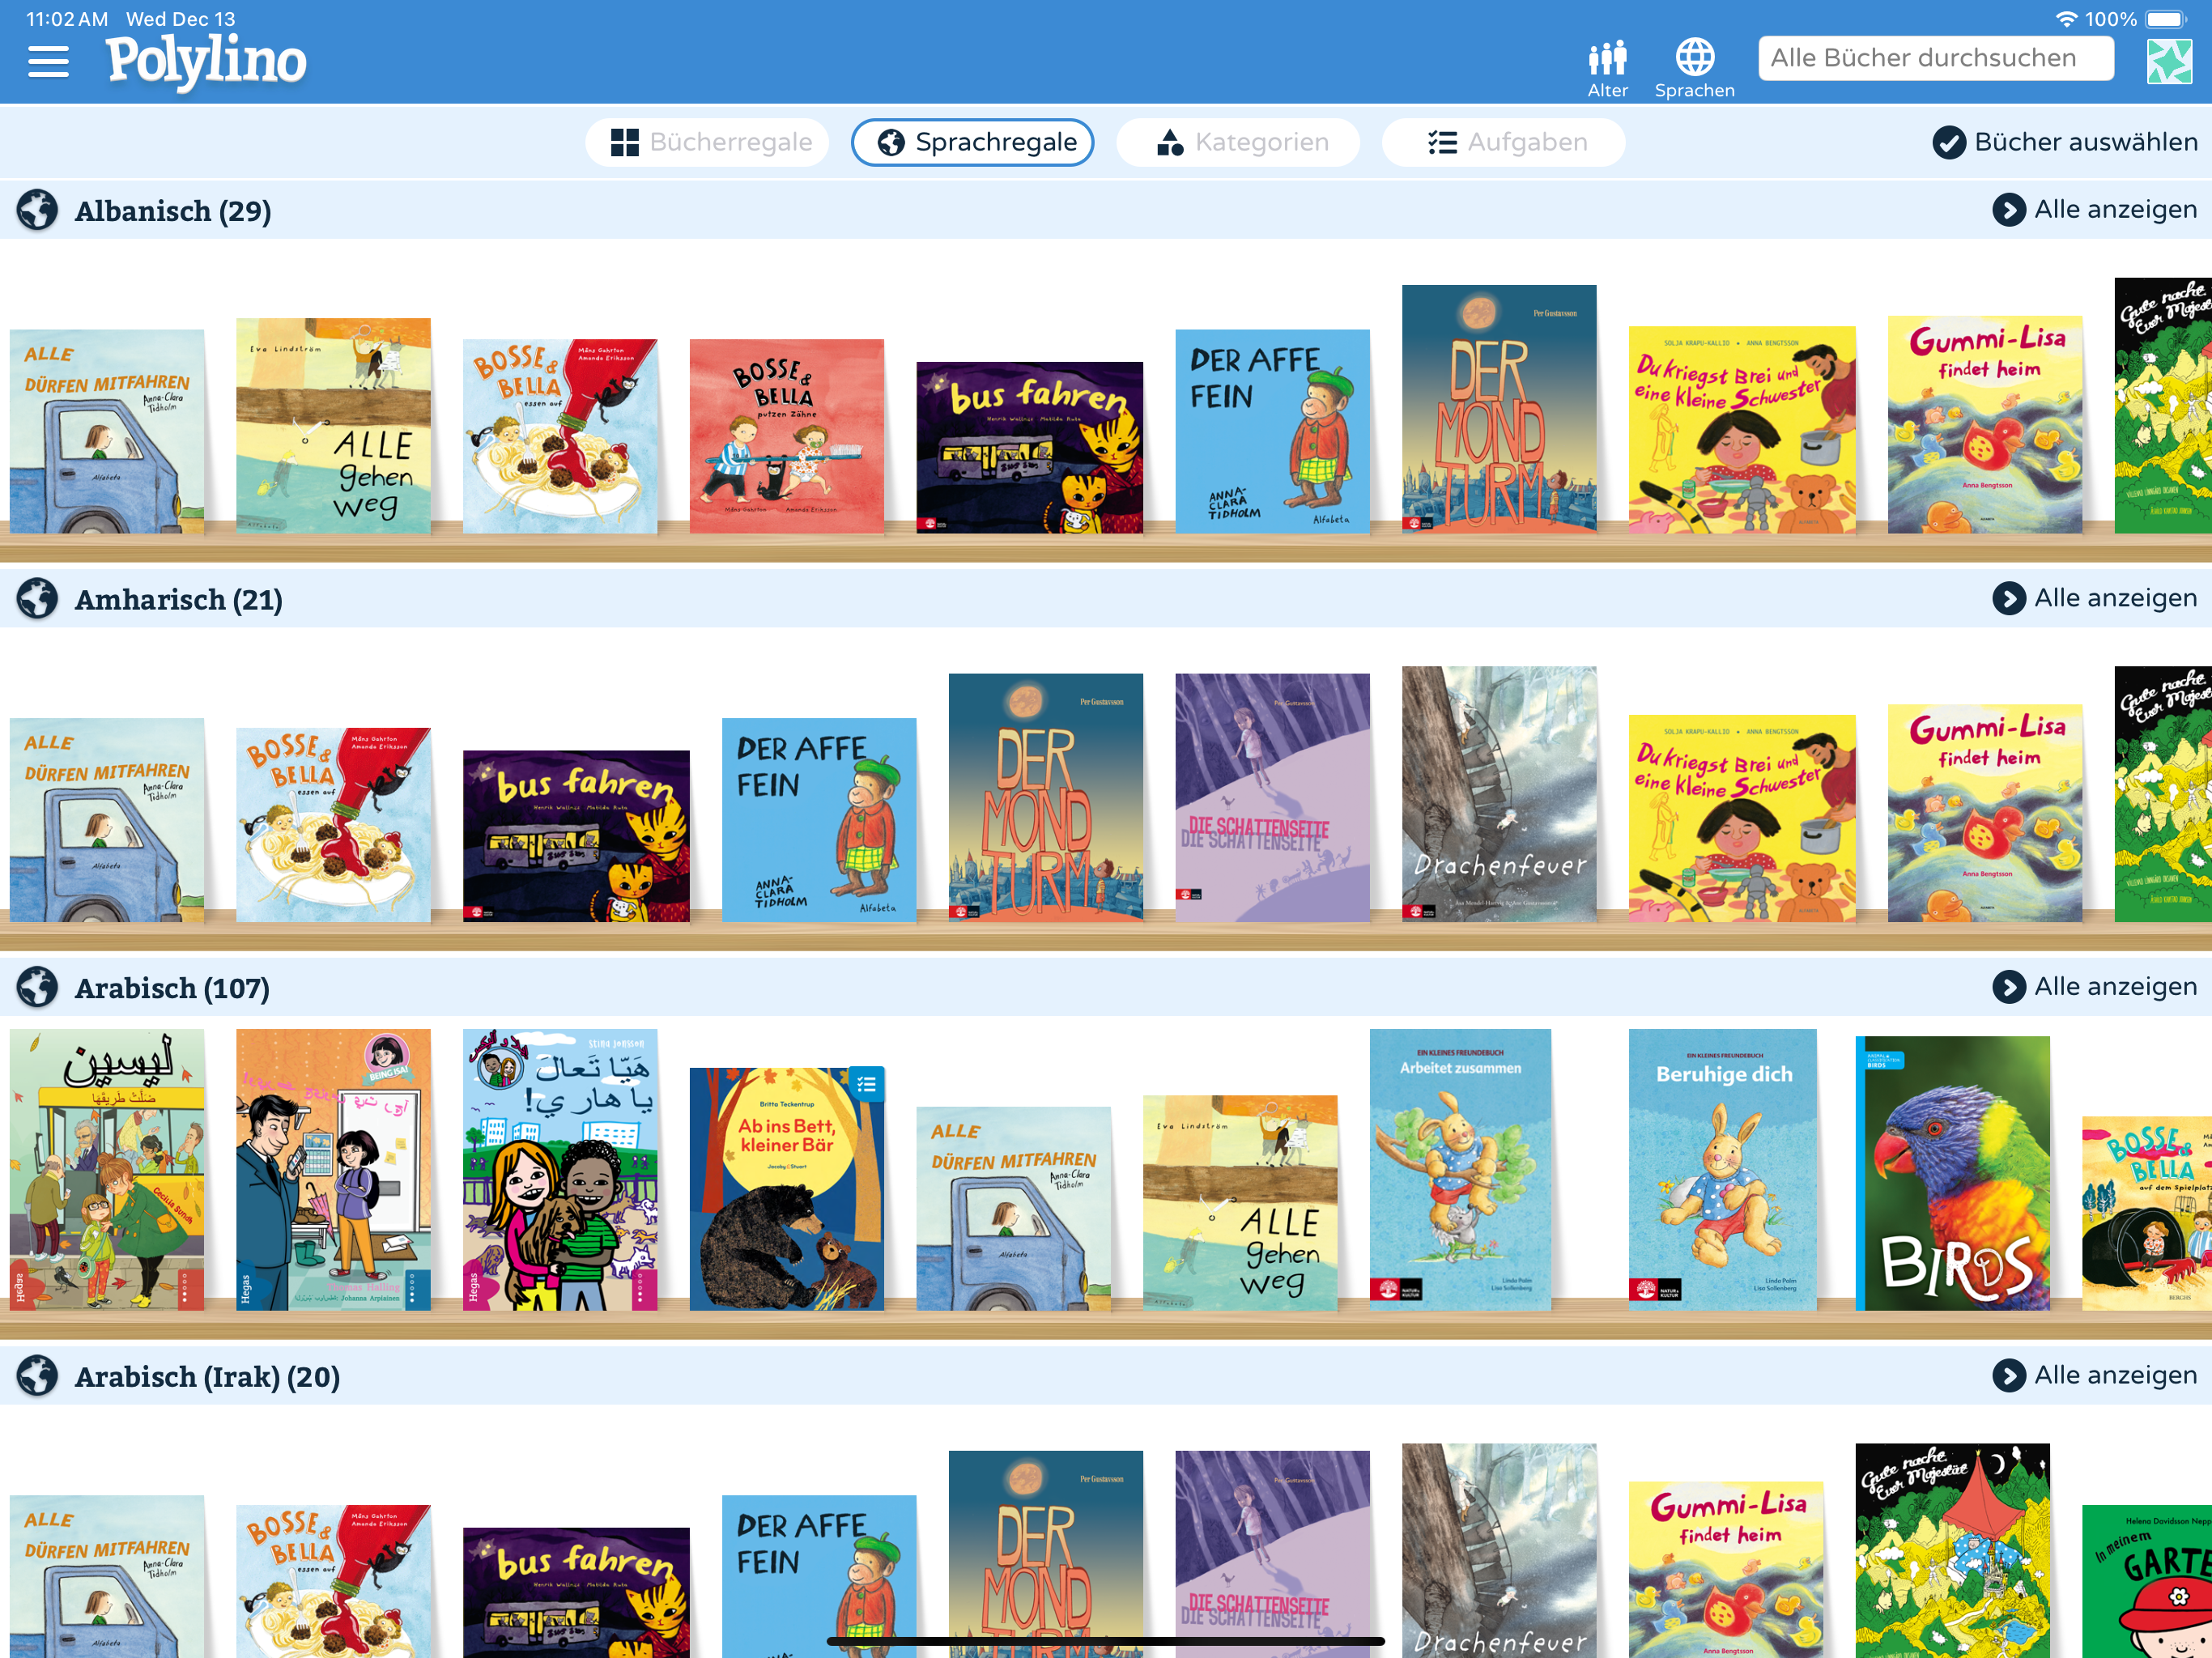Open Bosse & Bella in Amharisch shelf
This screenshot has width=2212, height=1658.
(333, 825)
